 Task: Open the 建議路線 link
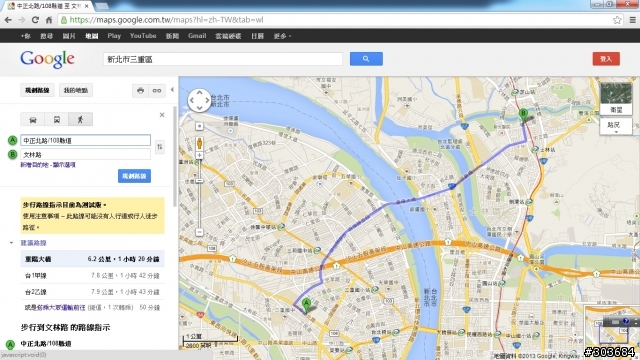coord(33,243)
